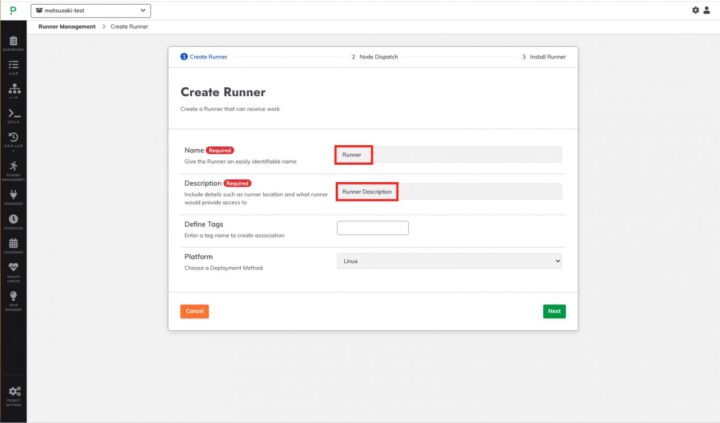Image resolution: width=720 pixels, height=423 pixels.
Task: Click the PagerDuty logo in top-left corner
Action: 13,10
